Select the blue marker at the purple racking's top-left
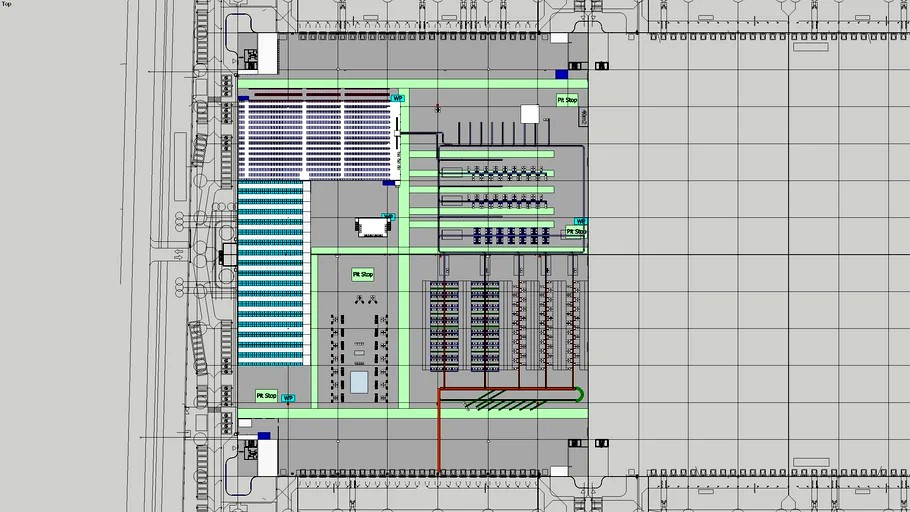Screen dimensions: 910x512 [x=243, y=98]
